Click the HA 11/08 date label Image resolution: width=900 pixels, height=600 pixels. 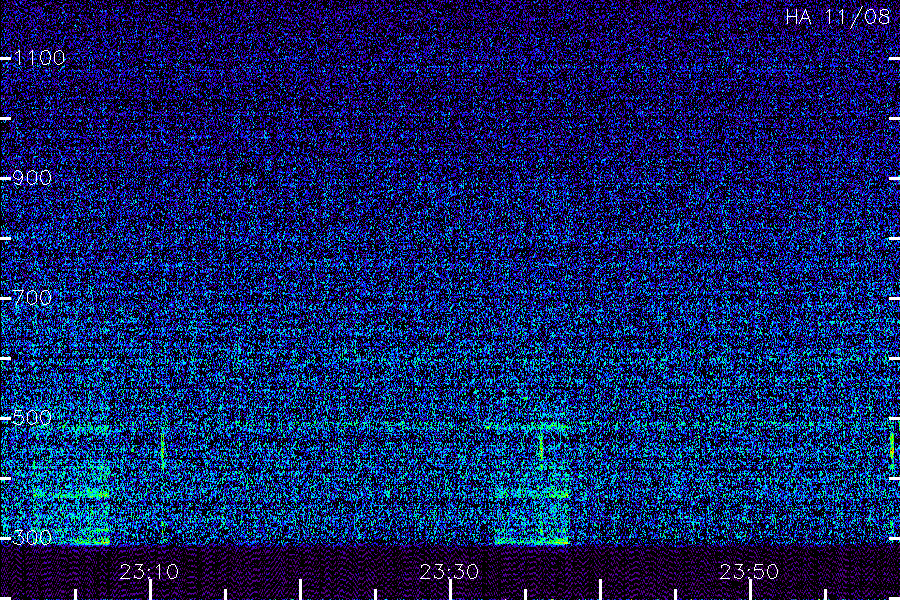[837, 17]
